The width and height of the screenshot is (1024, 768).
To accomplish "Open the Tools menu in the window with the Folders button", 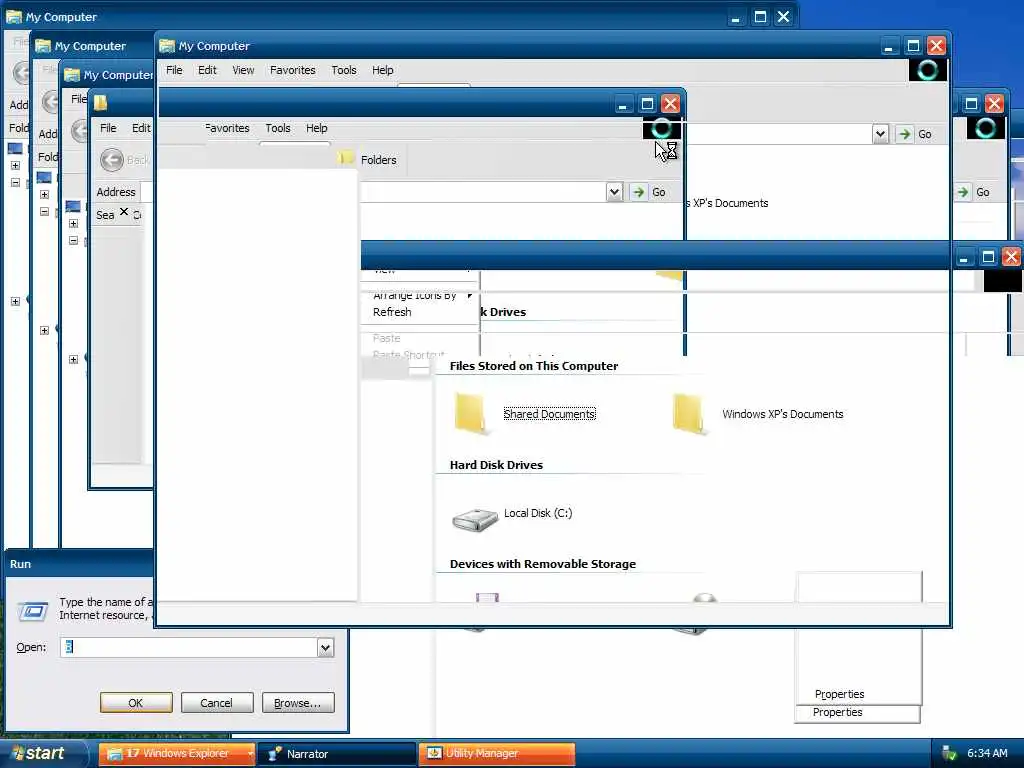I will (278, 128).
